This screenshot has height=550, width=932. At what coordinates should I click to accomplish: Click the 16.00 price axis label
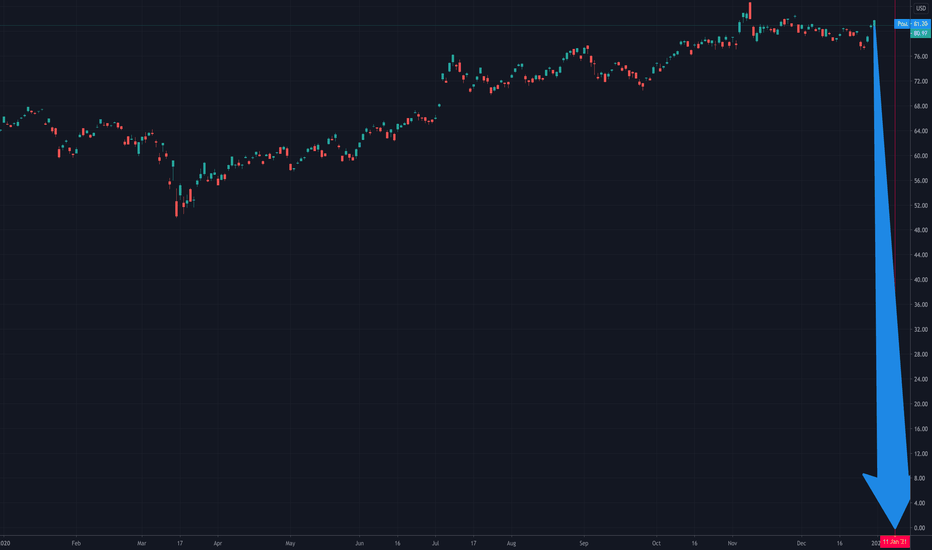coord(921,429)
